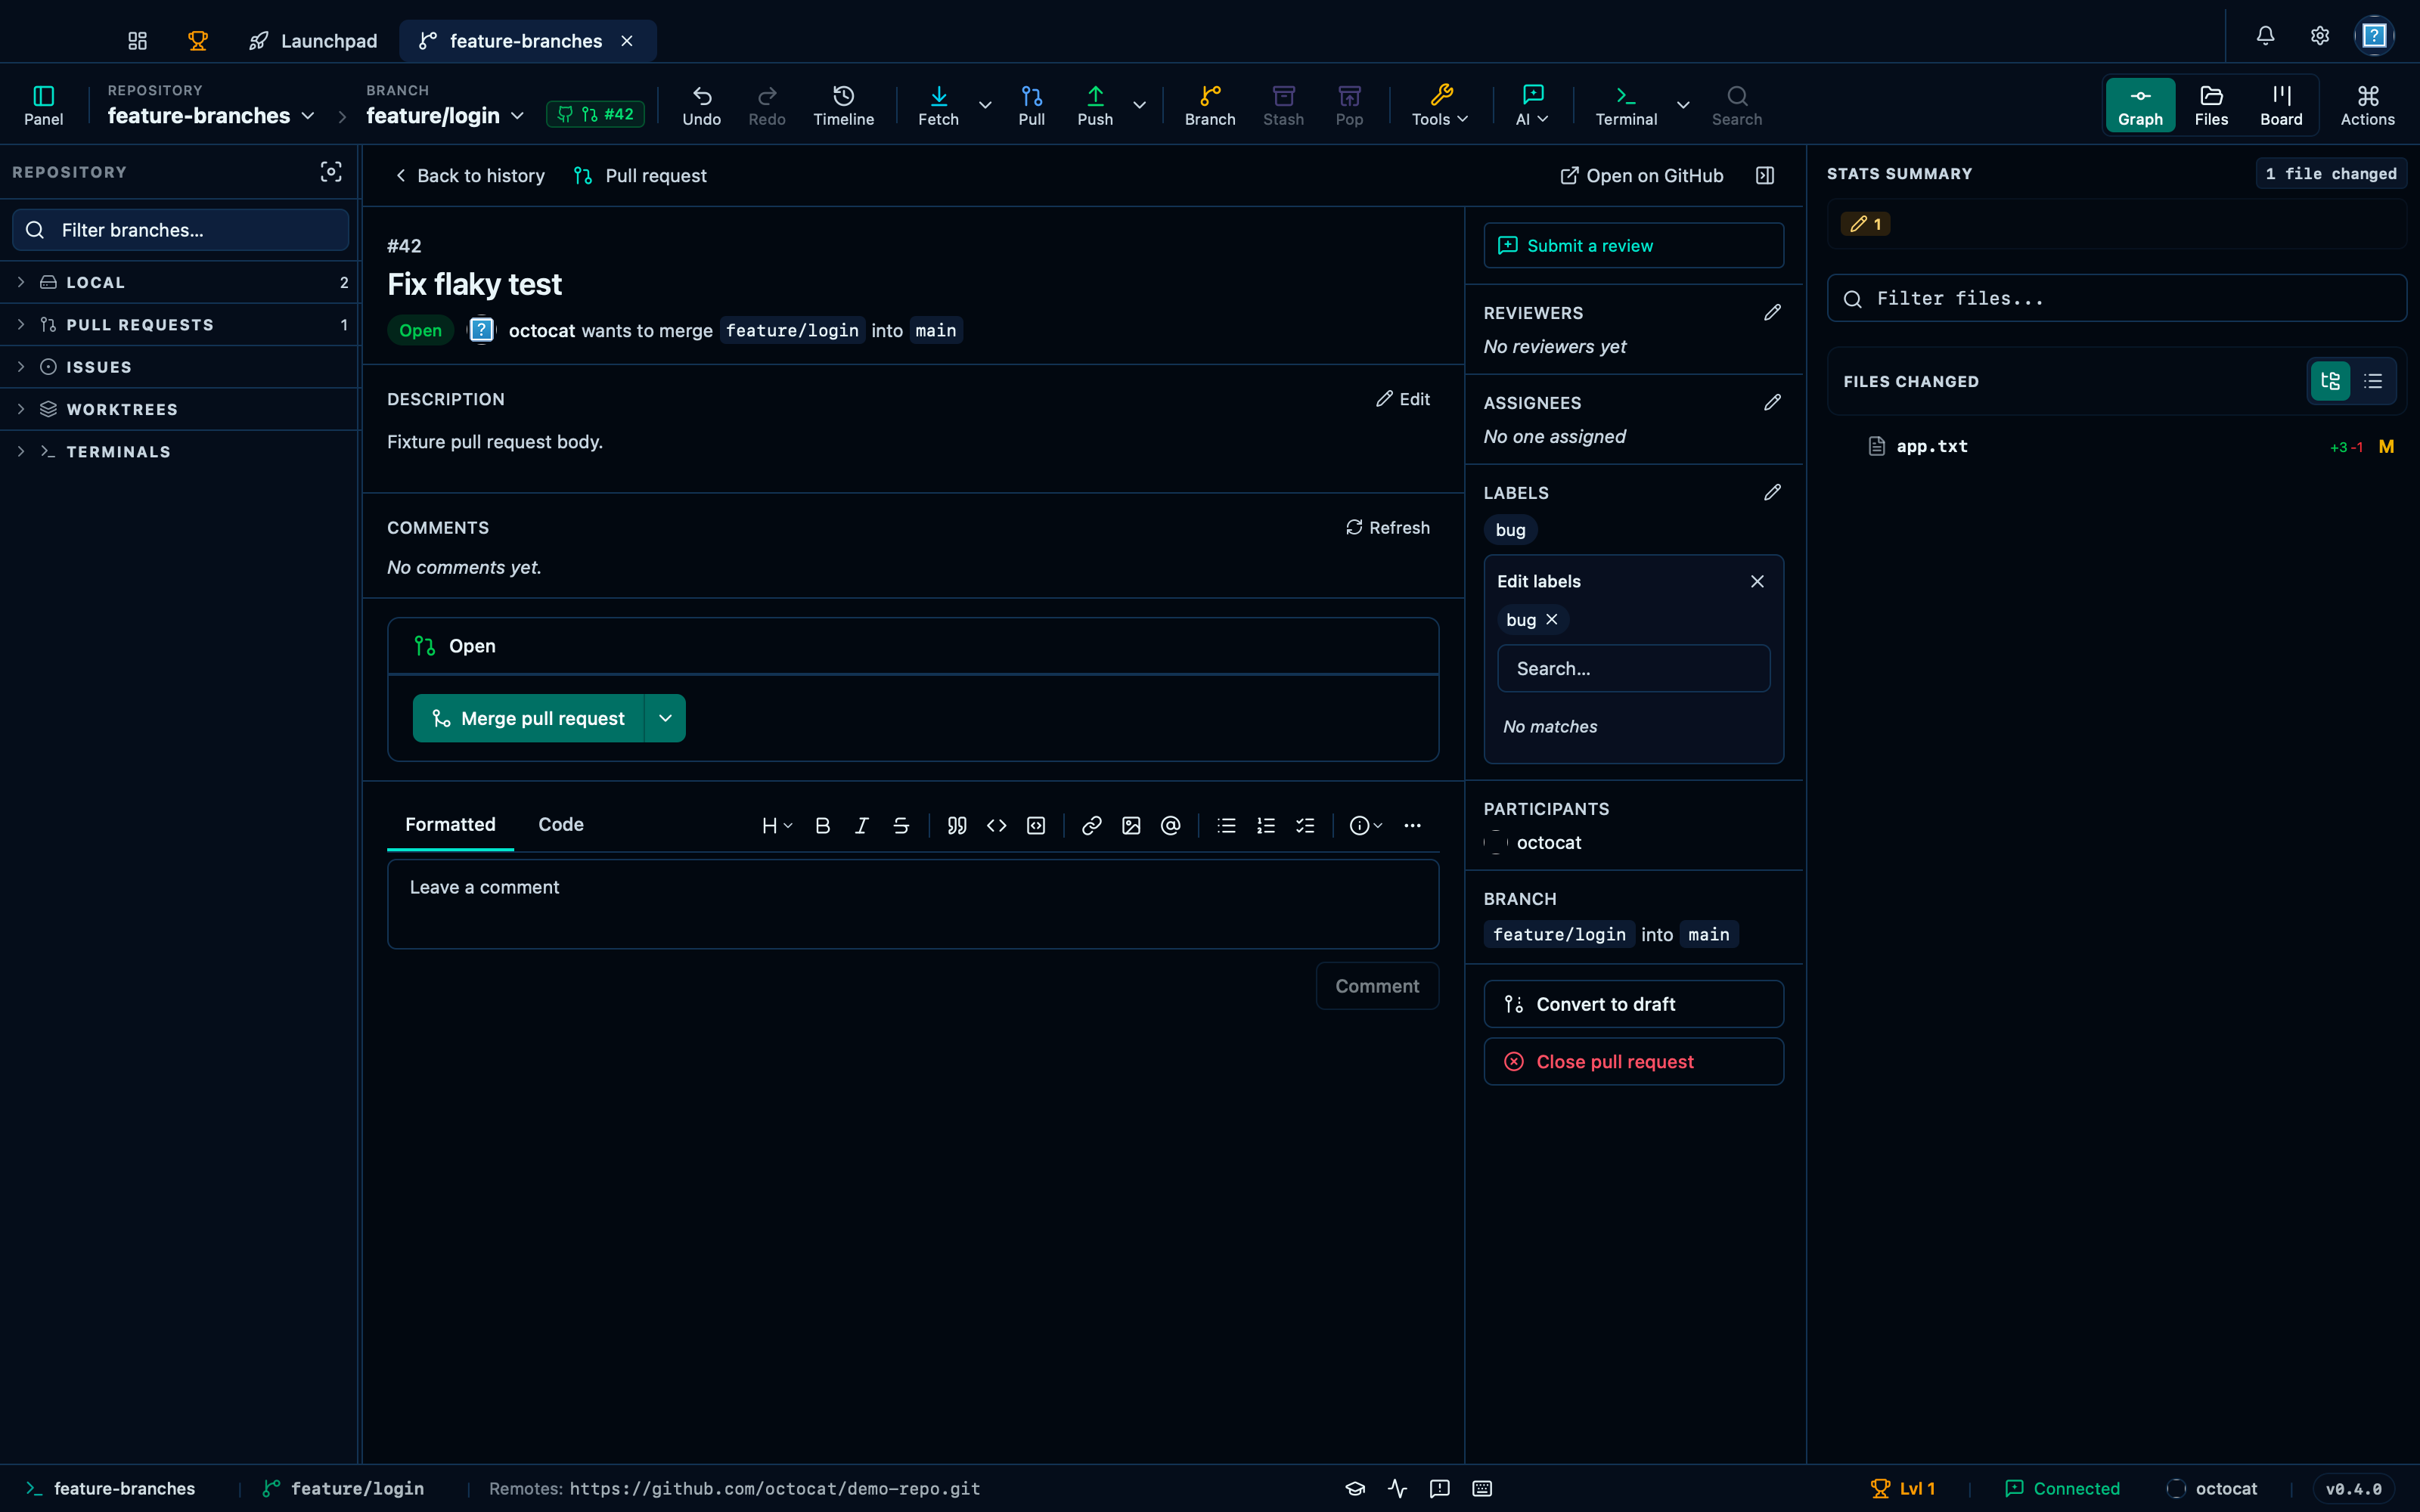2420x1512 pixels.
Task: Click the Search toolbar icon
Action: click(x=1737, y=105)
